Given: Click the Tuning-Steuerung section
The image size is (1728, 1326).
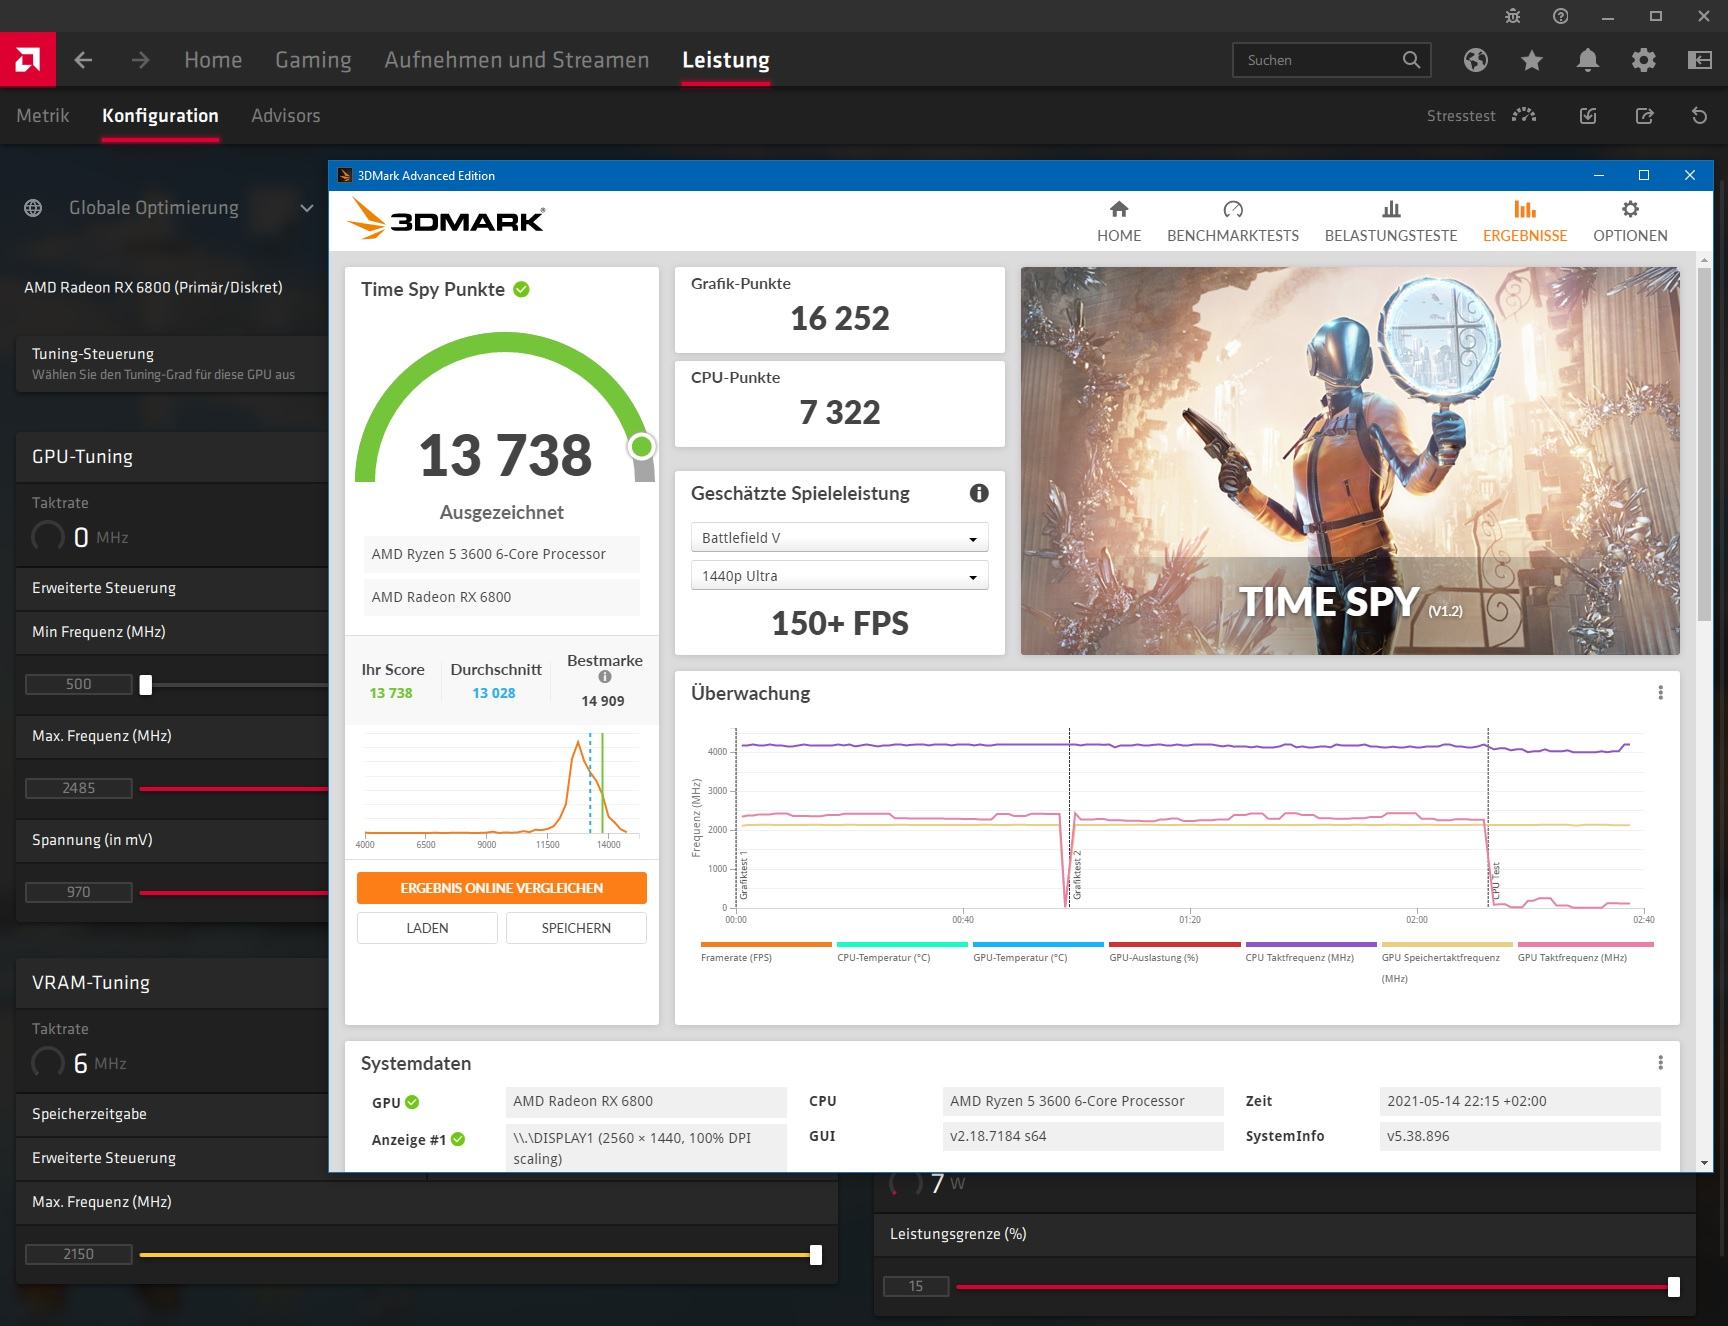Looking at the screenshot, I should 172,363.
